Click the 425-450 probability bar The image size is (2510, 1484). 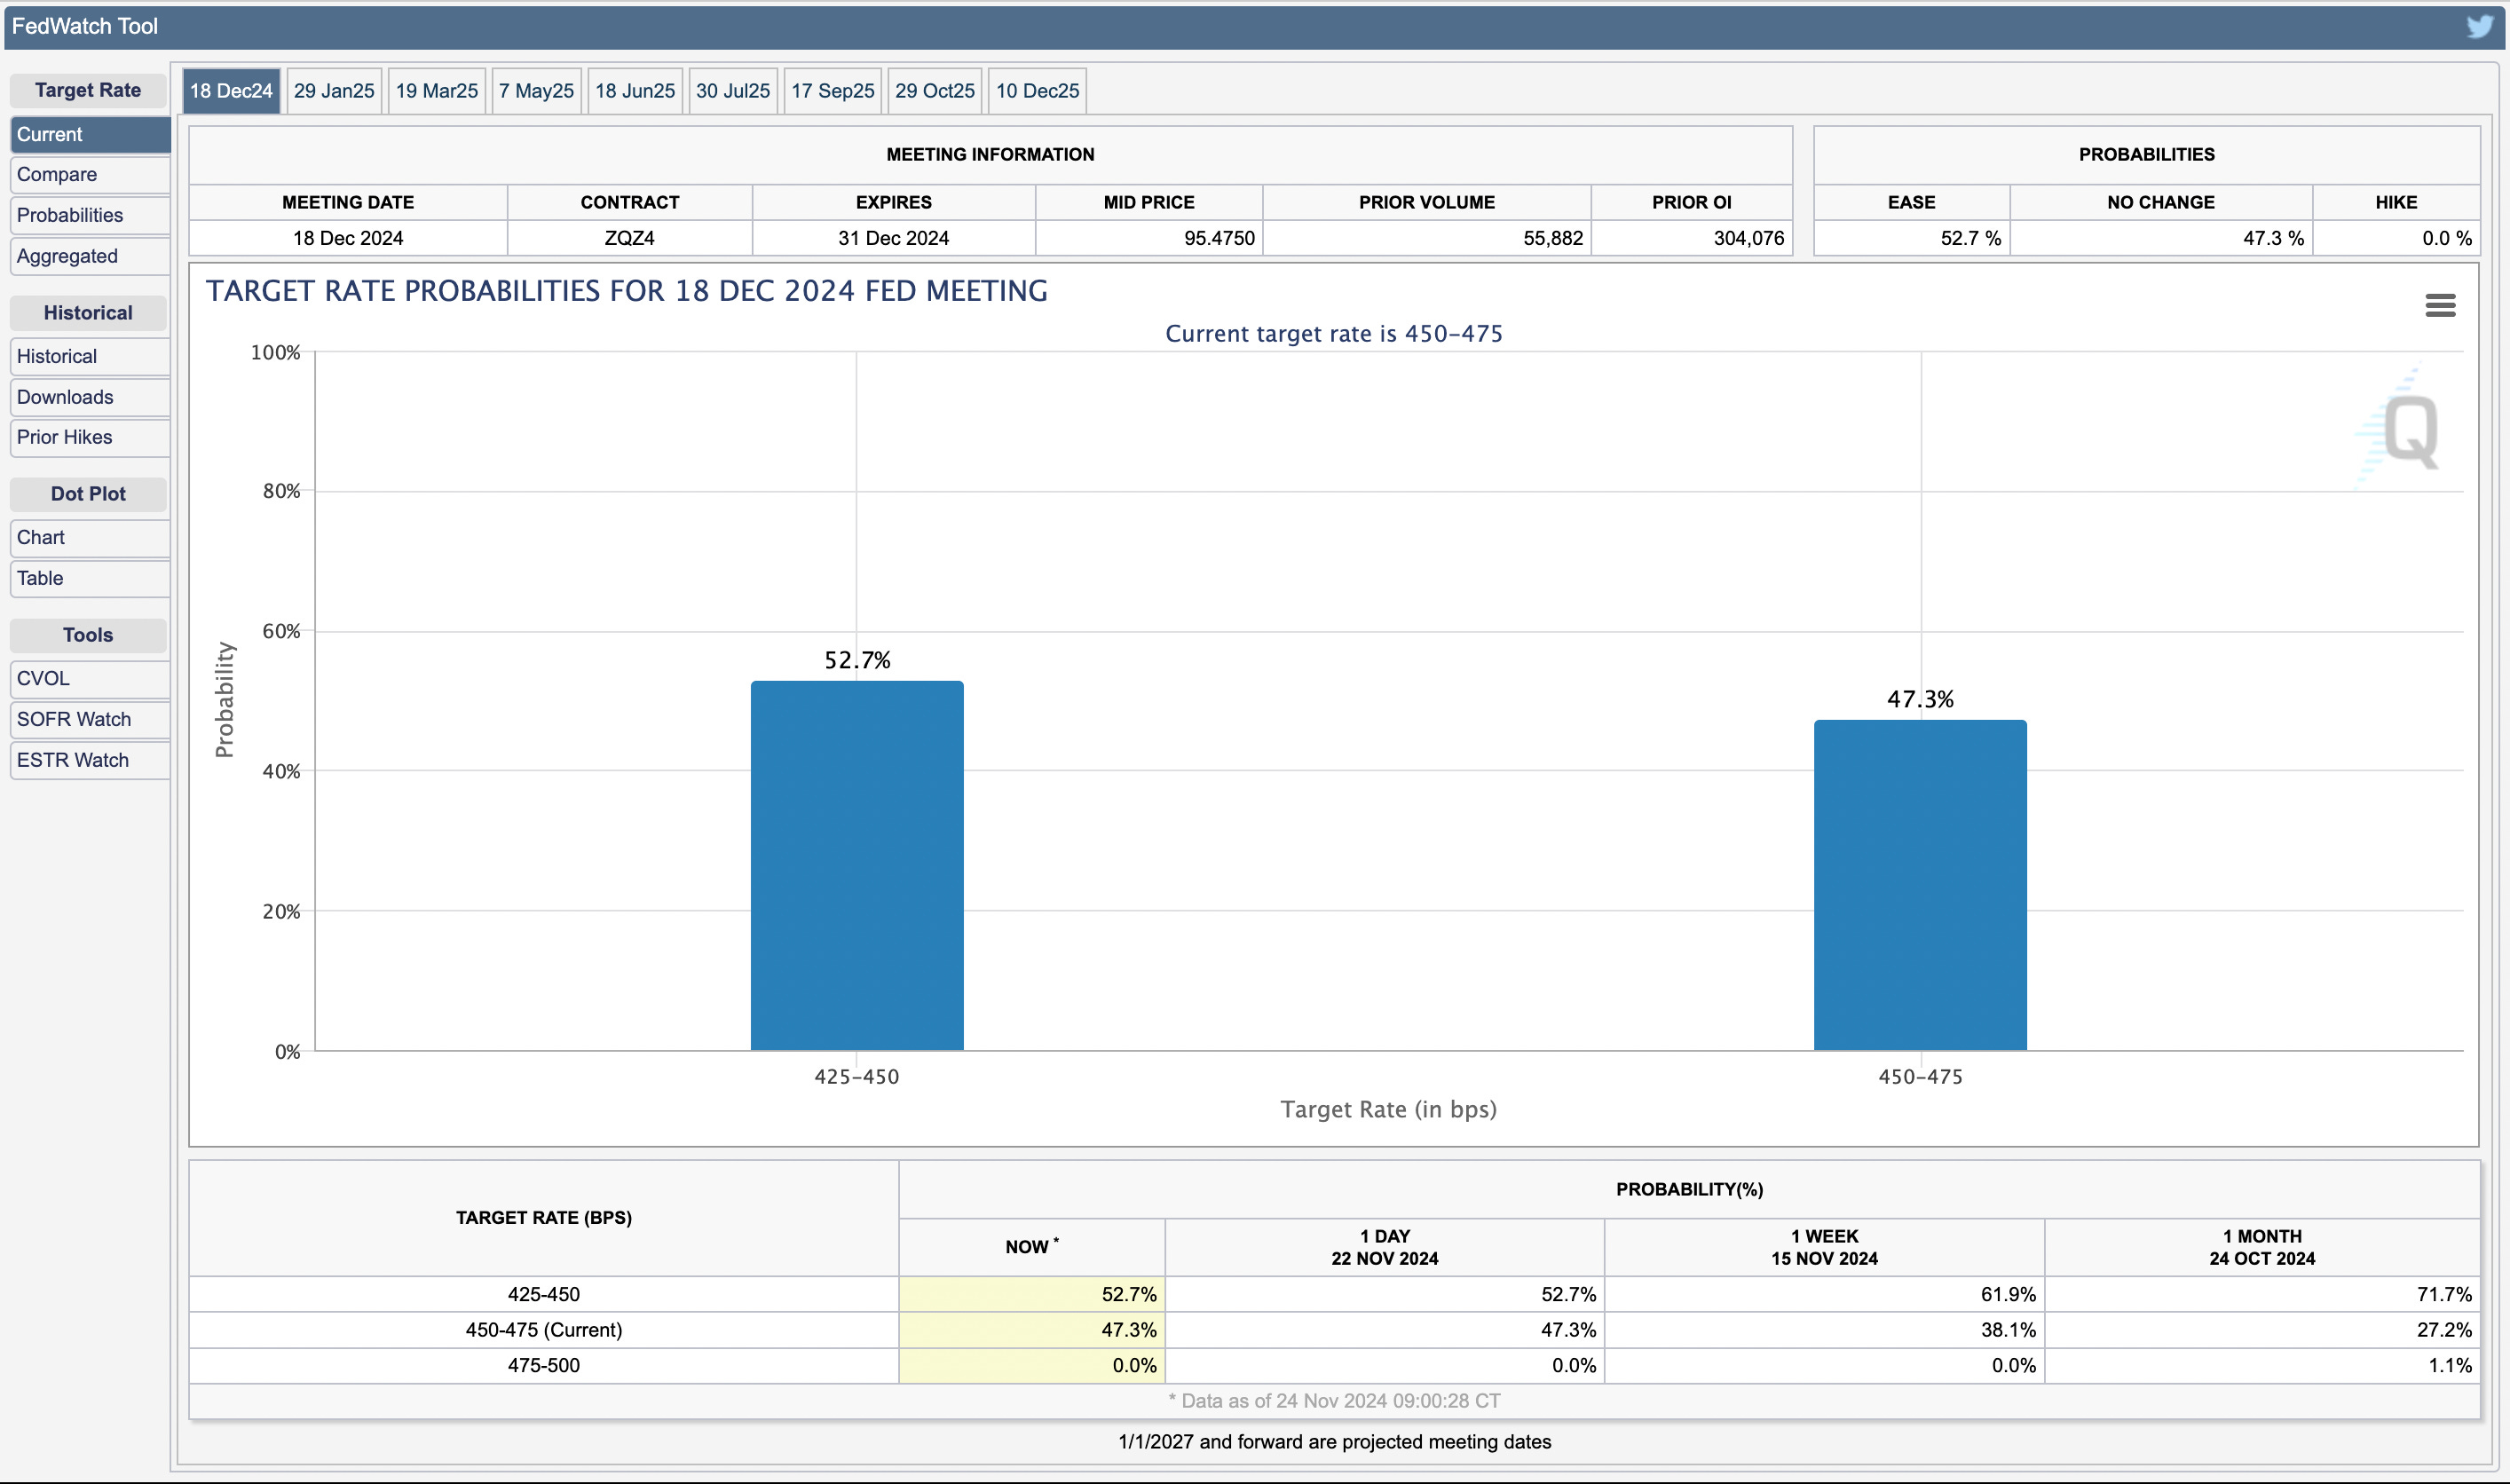point(857,866)
